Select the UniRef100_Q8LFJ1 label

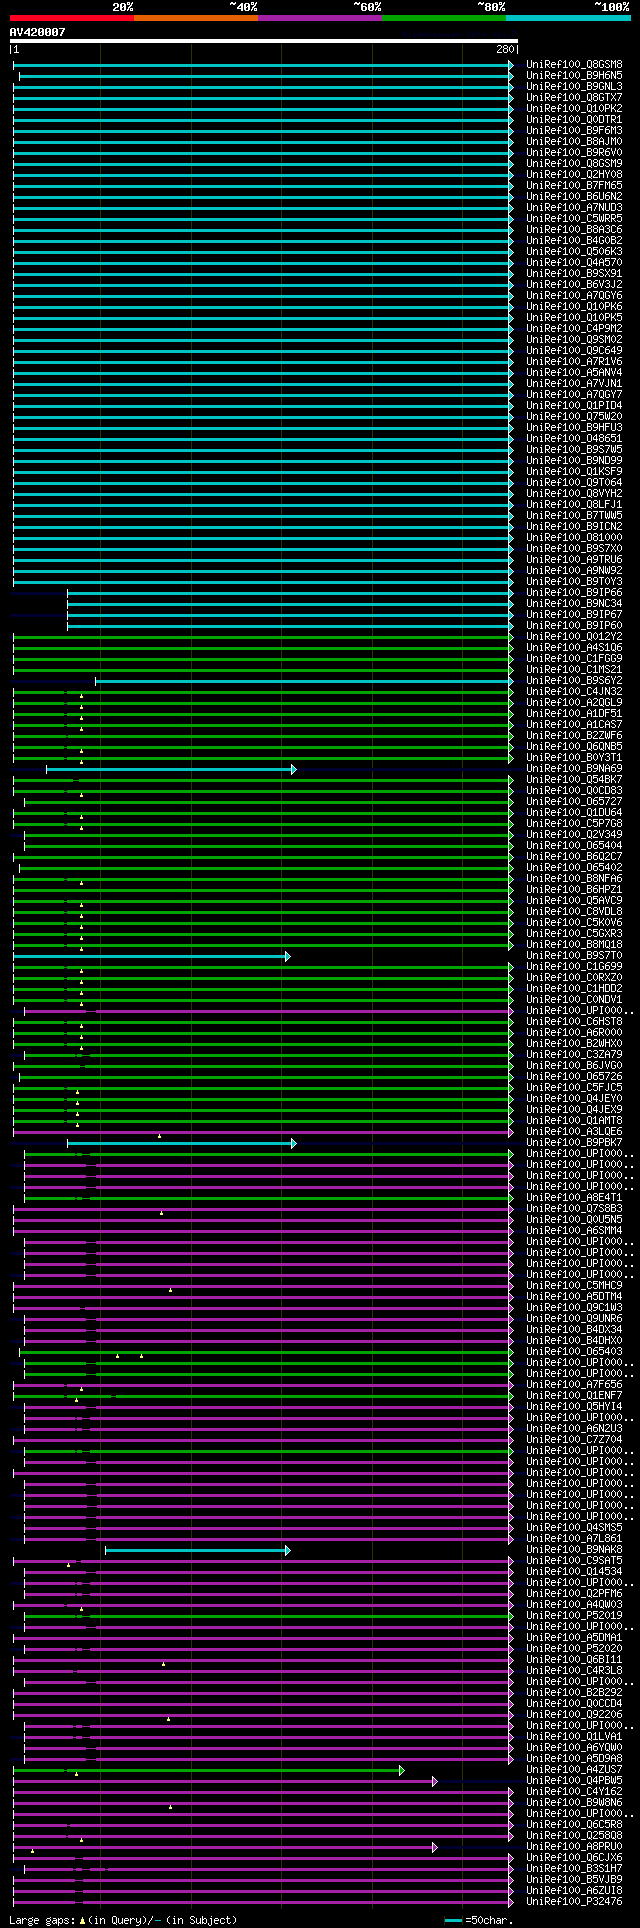click(574, 504)
